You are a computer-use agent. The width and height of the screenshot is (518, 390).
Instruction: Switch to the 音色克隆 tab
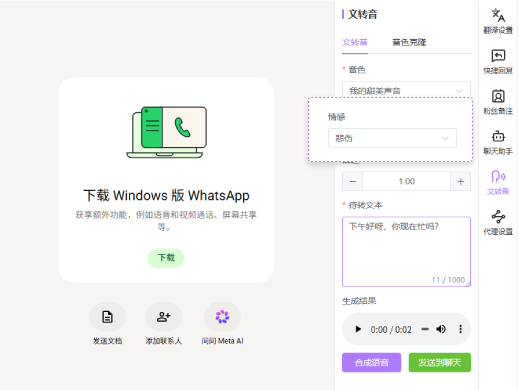[x=409, y=42]
